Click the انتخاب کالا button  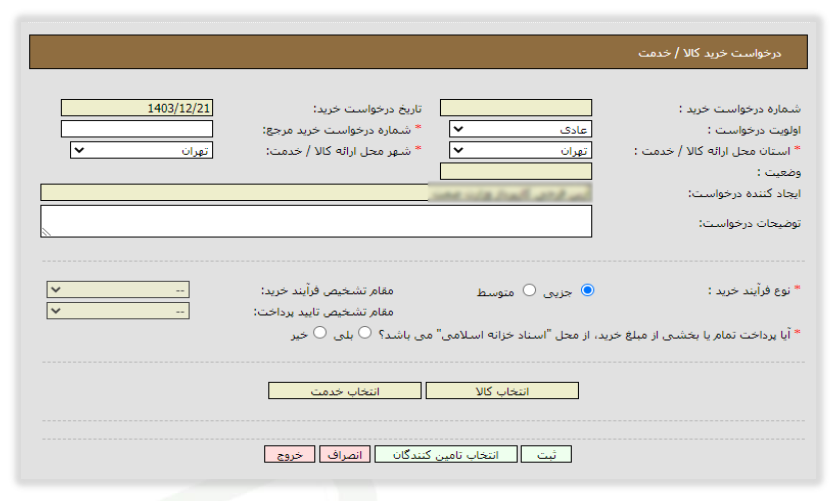[x=502, y=391]
